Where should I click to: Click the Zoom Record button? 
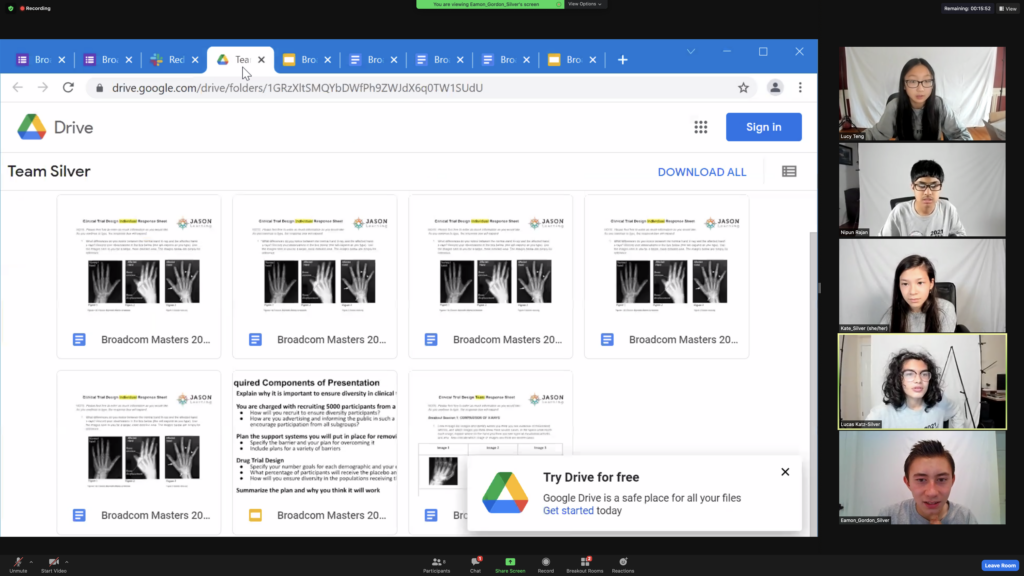(x=545, y=566)
